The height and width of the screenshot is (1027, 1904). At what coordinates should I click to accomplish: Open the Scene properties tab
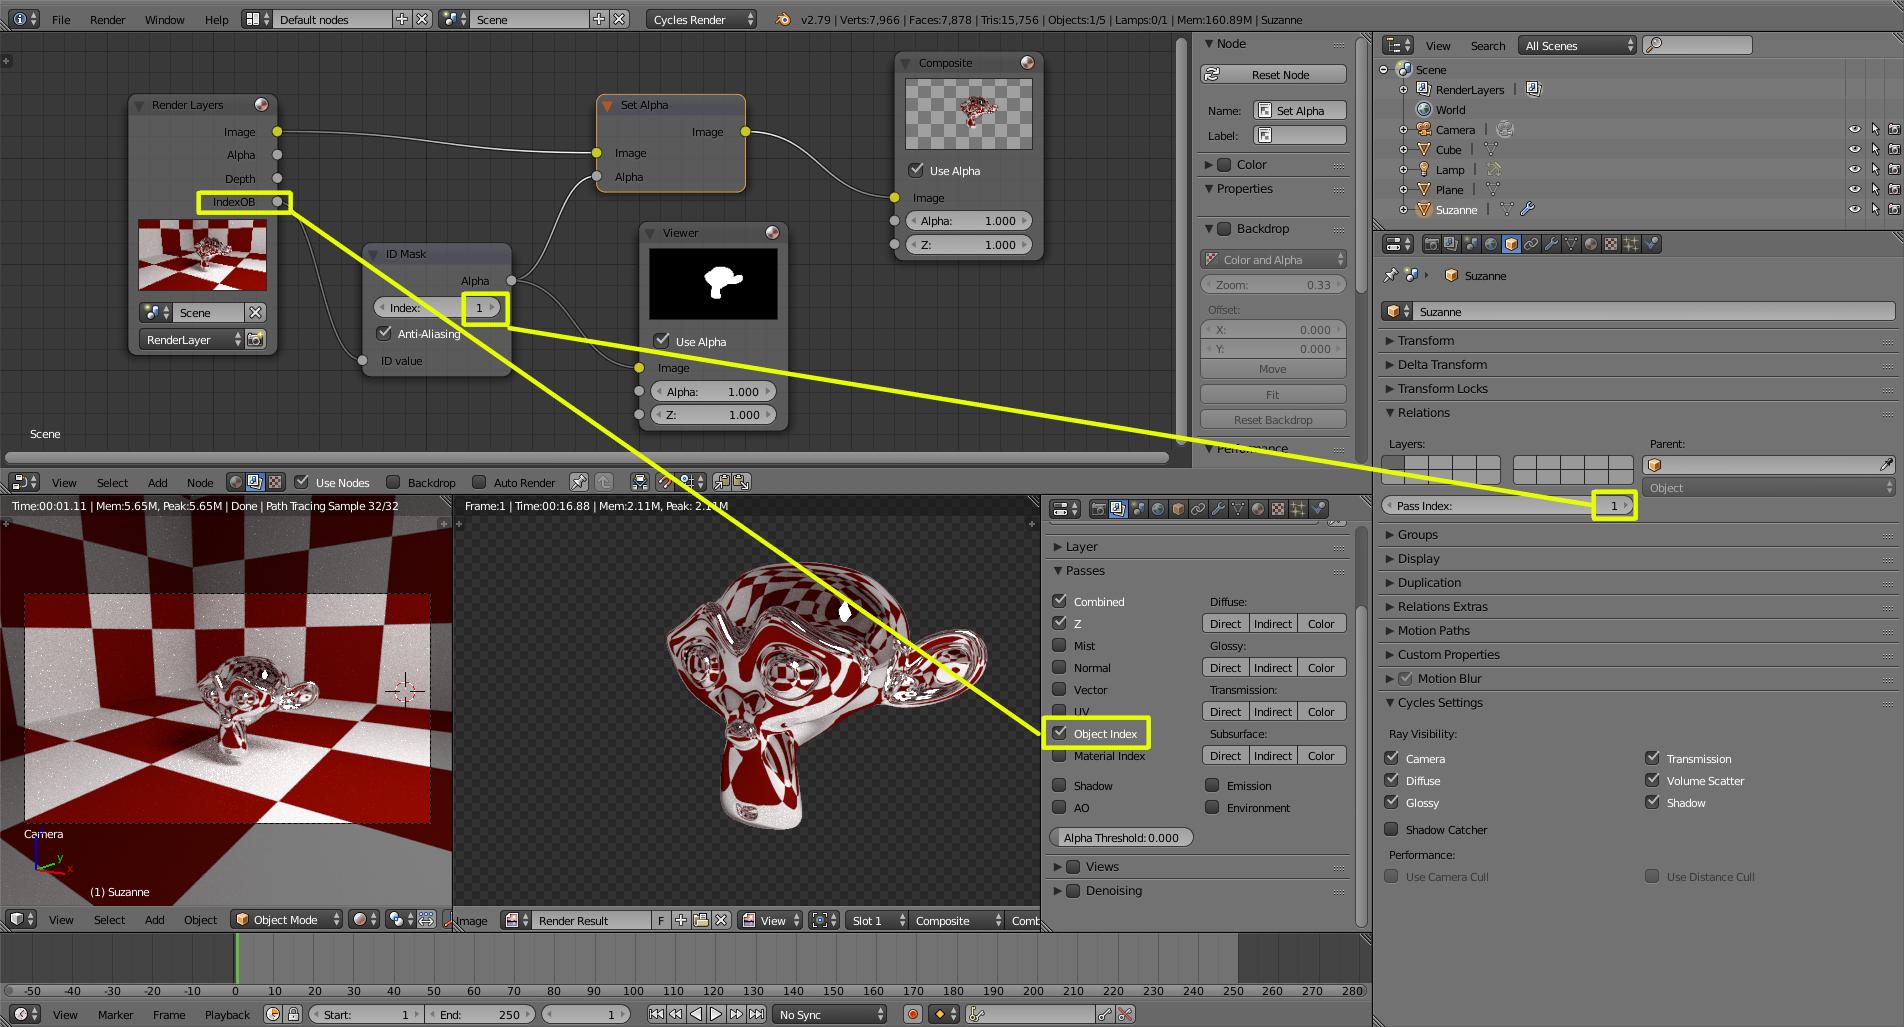(1471, 243)
